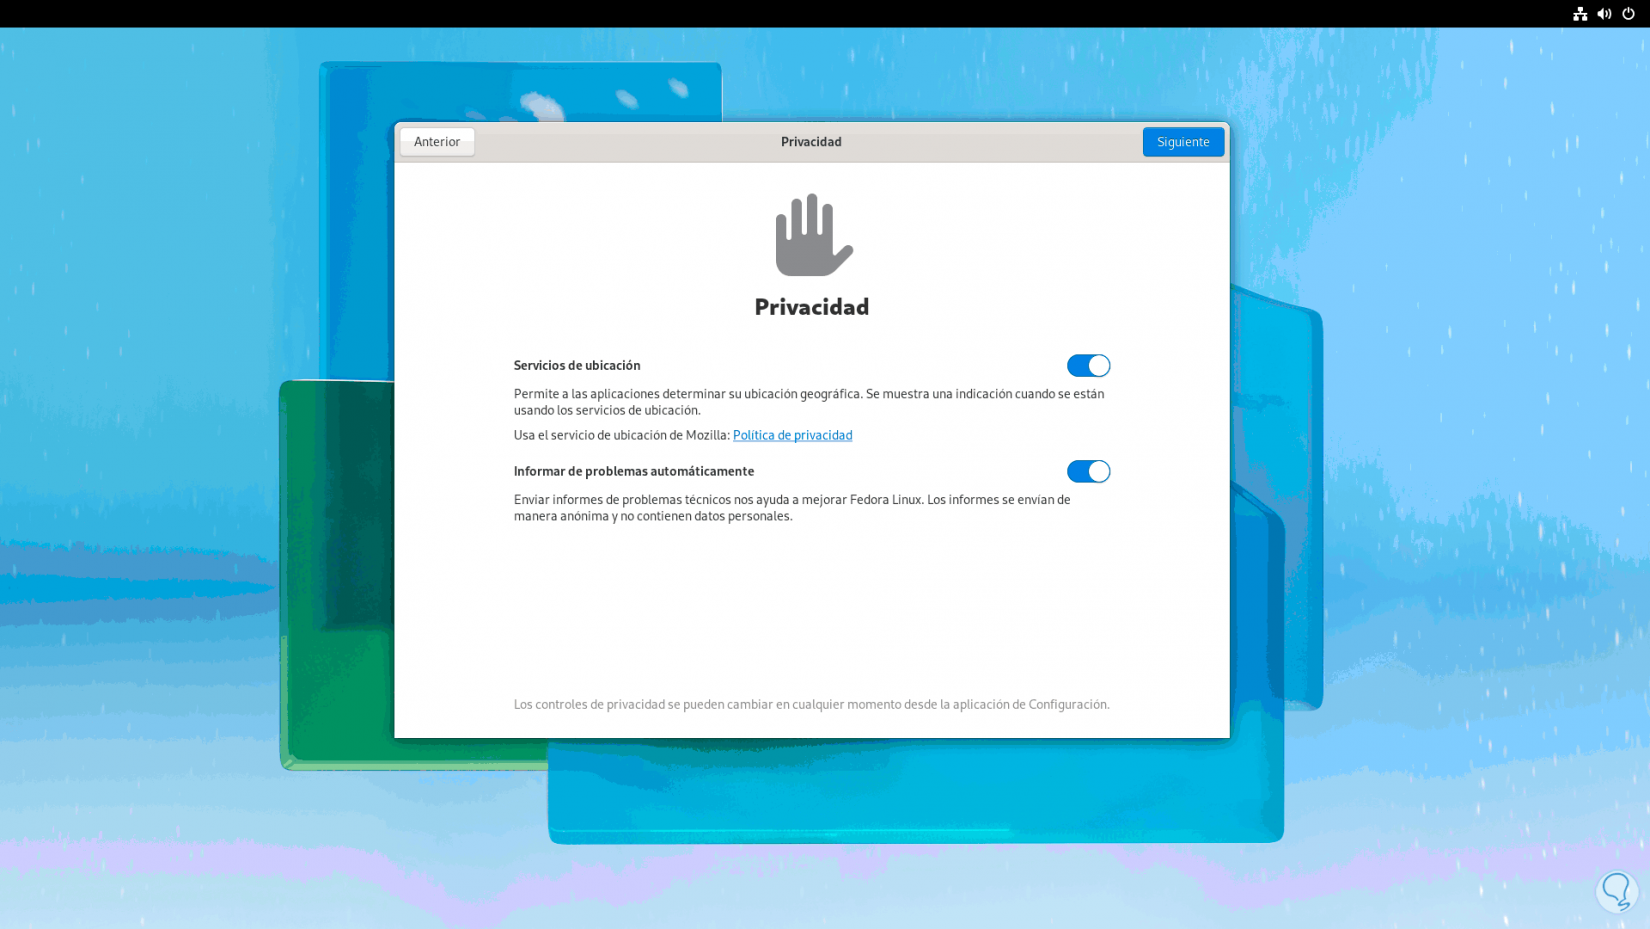Click the green folder shape in wallpaper
This screenshot has width=1650, height=929.
336,575
